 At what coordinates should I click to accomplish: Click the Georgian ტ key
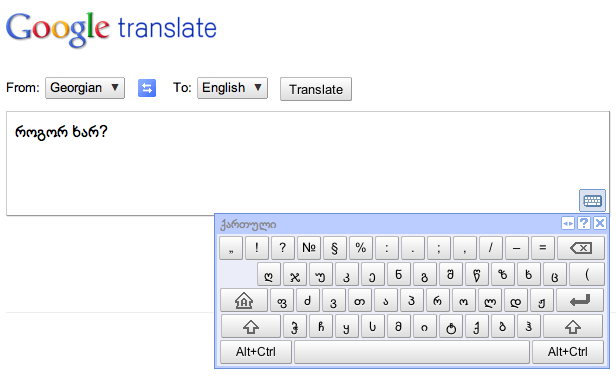451,327
